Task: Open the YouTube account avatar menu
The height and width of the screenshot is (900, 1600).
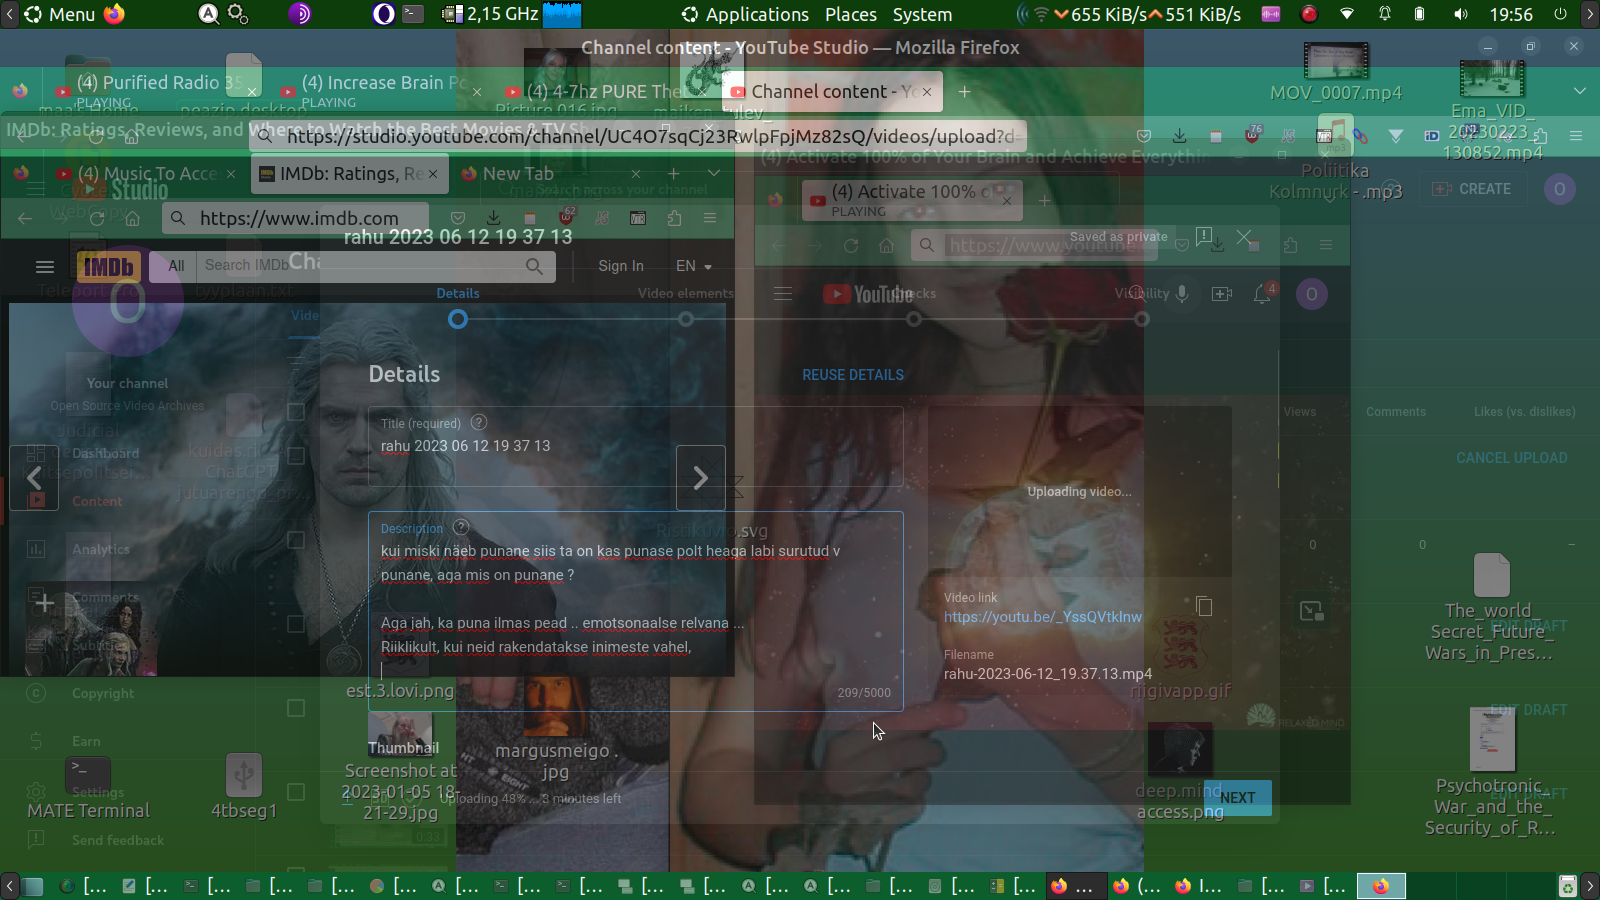Action: pyautogui.click(x=1312, y=294)
